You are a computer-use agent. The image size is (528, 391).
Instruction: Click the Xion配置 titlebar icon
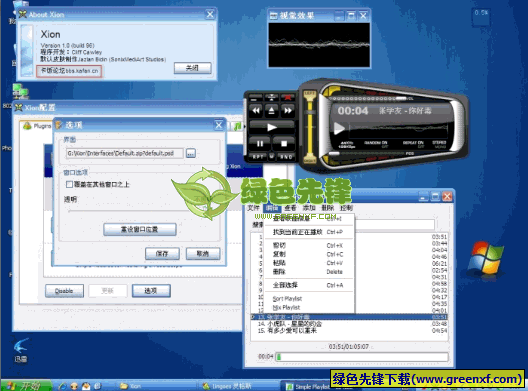[19, 107]
